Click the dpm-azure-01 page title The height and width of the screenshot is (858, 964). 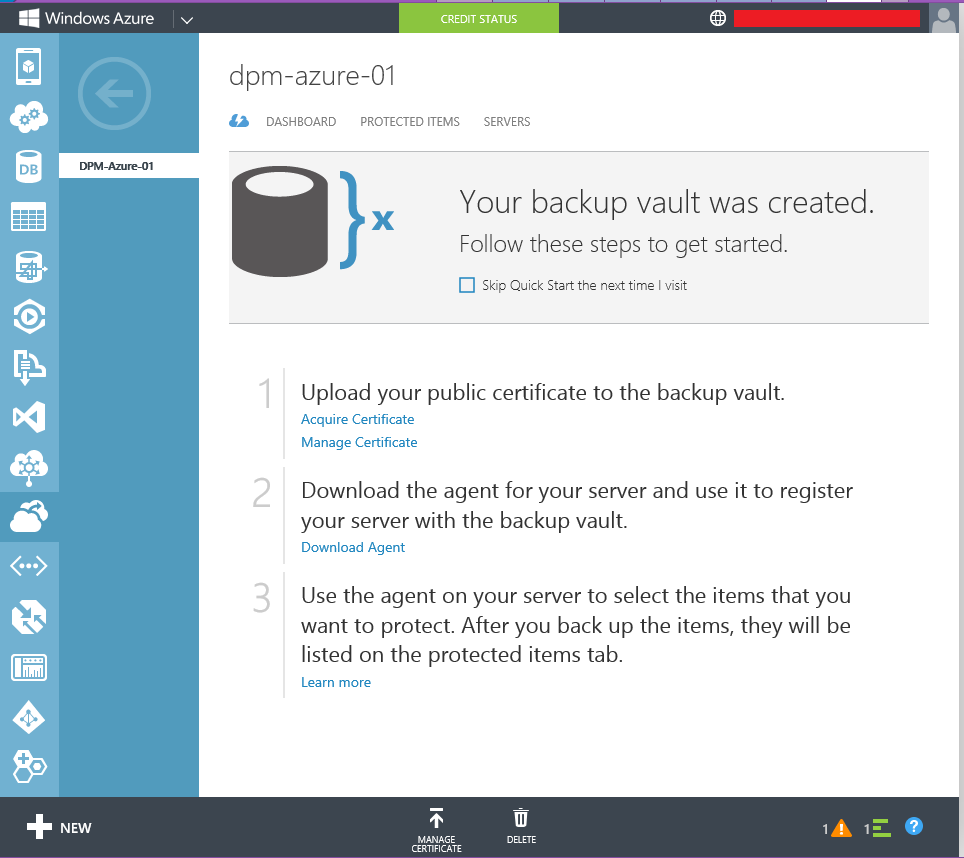click(x=312, y=76)
